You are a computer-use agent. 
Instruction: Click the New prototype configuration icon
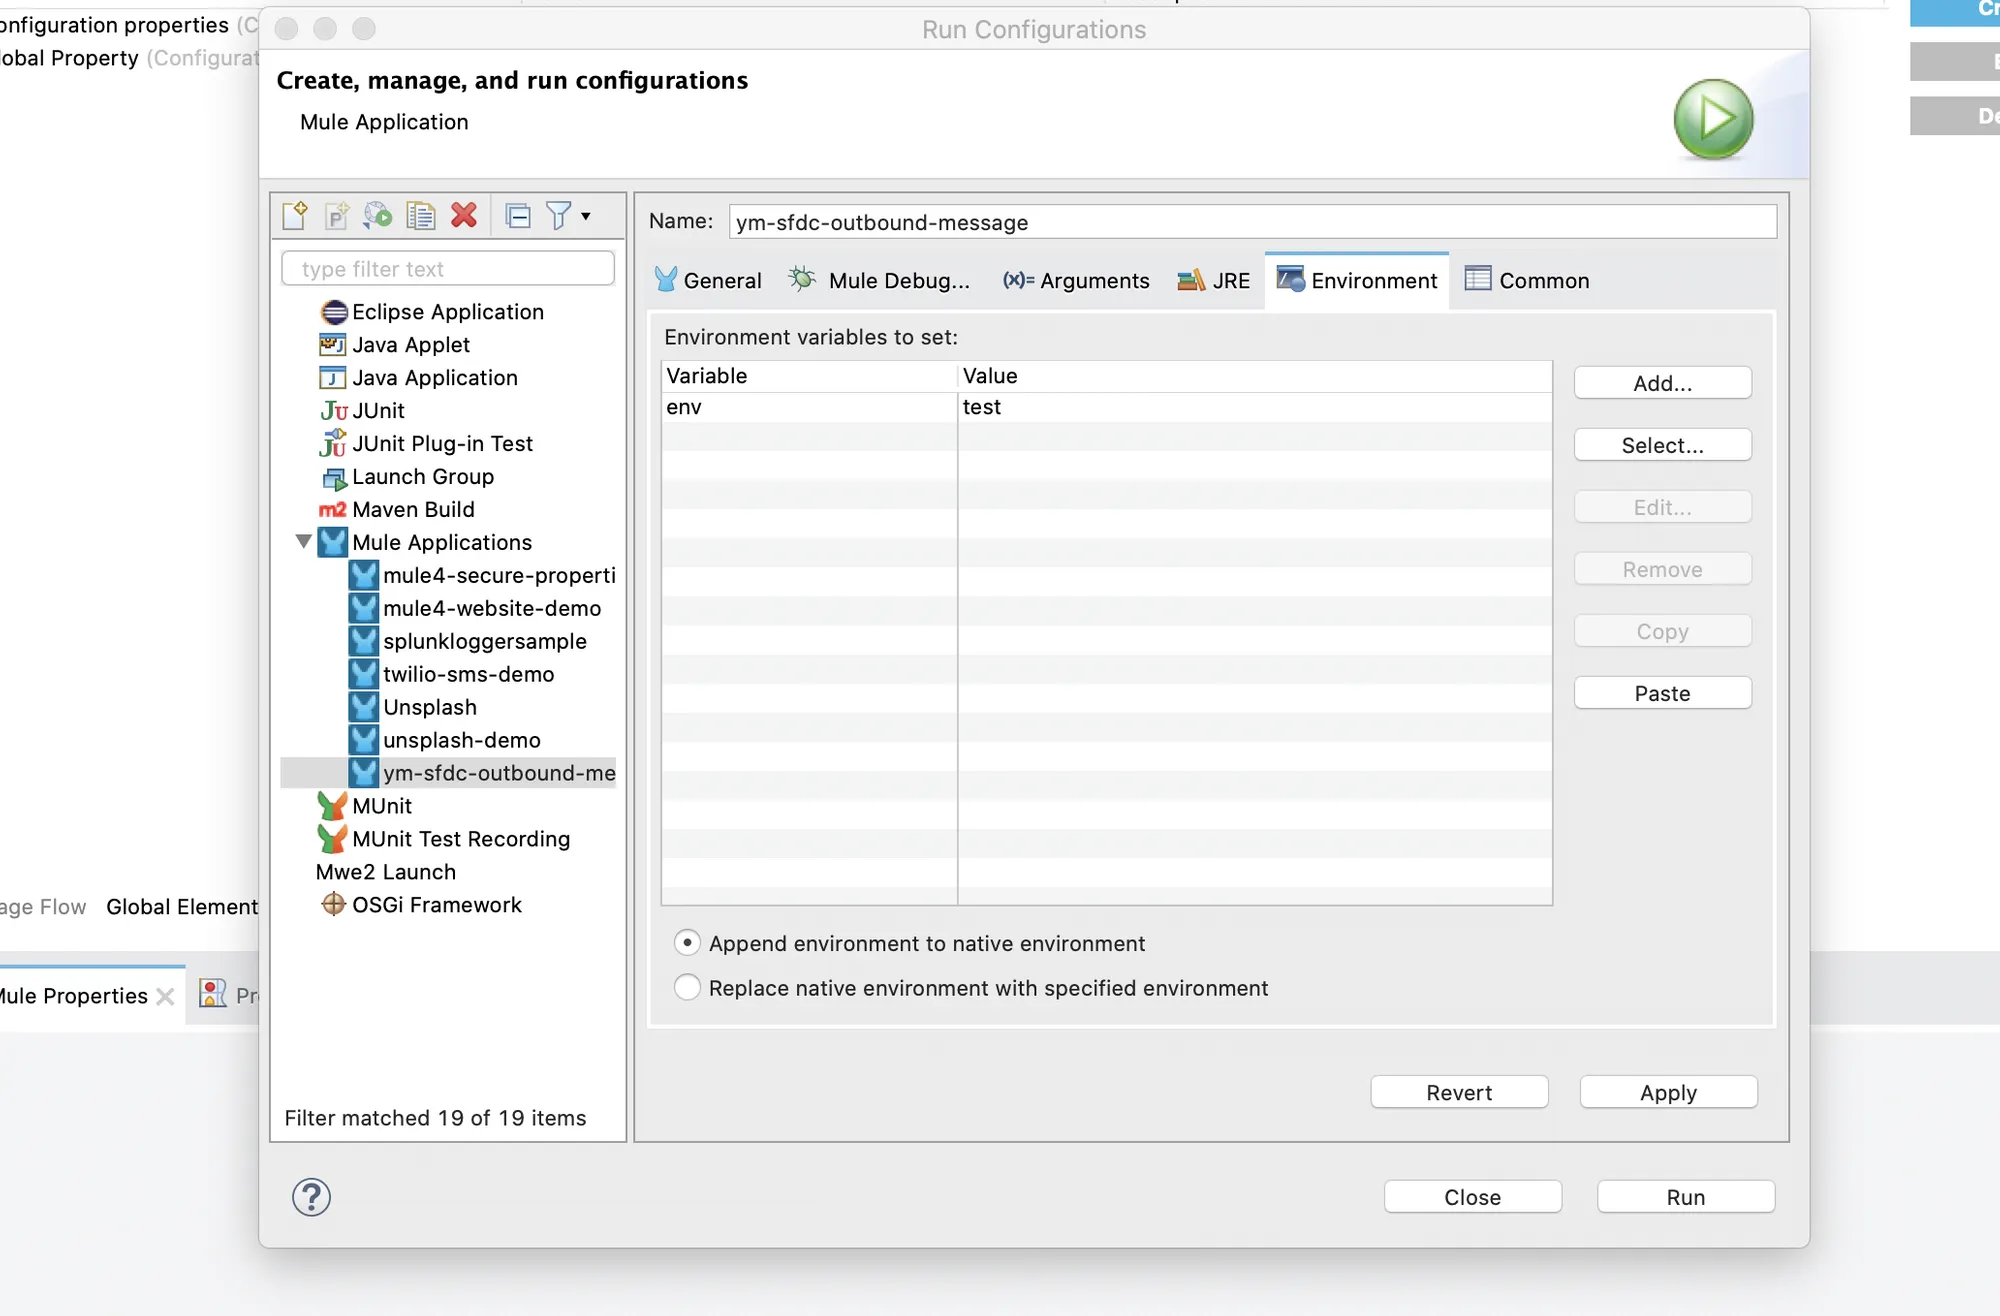(x=337, y=215)
